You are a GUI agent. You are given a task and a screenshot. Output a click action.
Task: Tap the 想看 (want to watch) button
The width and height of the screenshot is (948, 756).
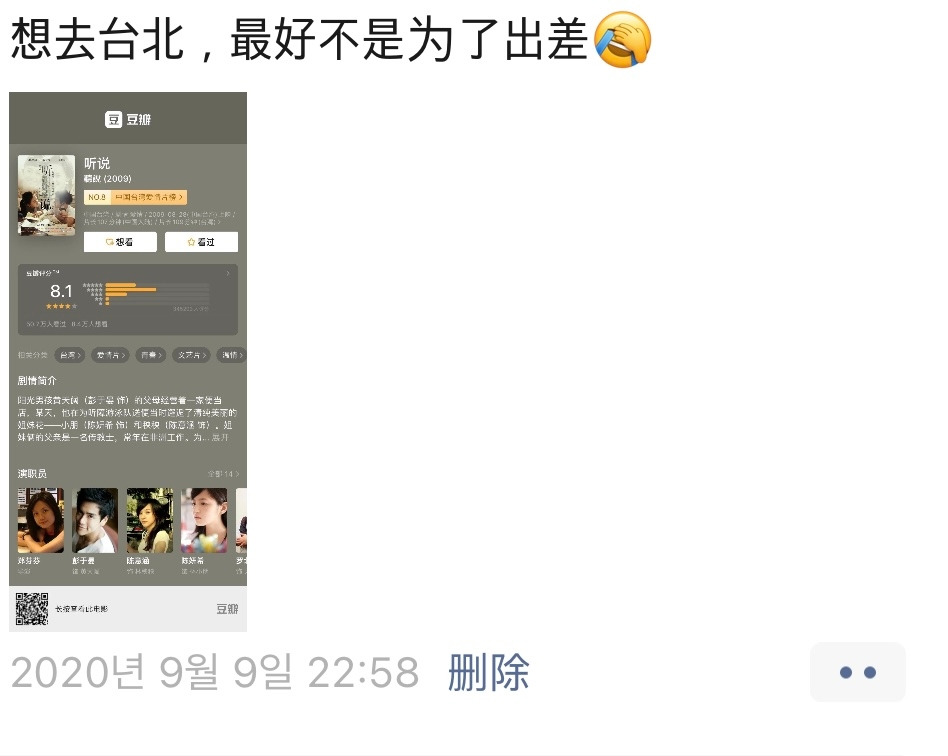pos(120,242)
